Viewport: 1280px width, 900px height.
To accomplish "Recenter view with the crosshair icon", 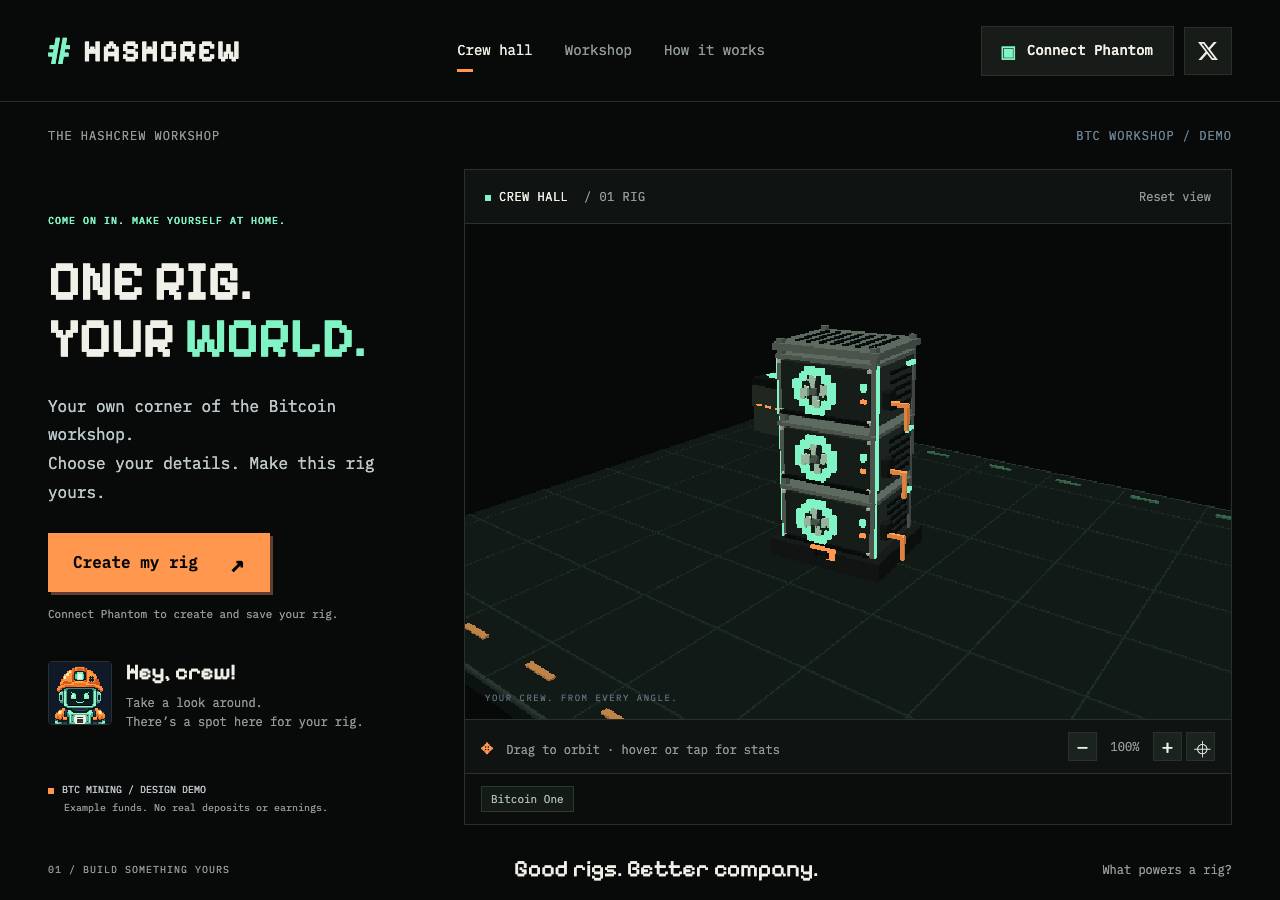I will pos(1201,747).
